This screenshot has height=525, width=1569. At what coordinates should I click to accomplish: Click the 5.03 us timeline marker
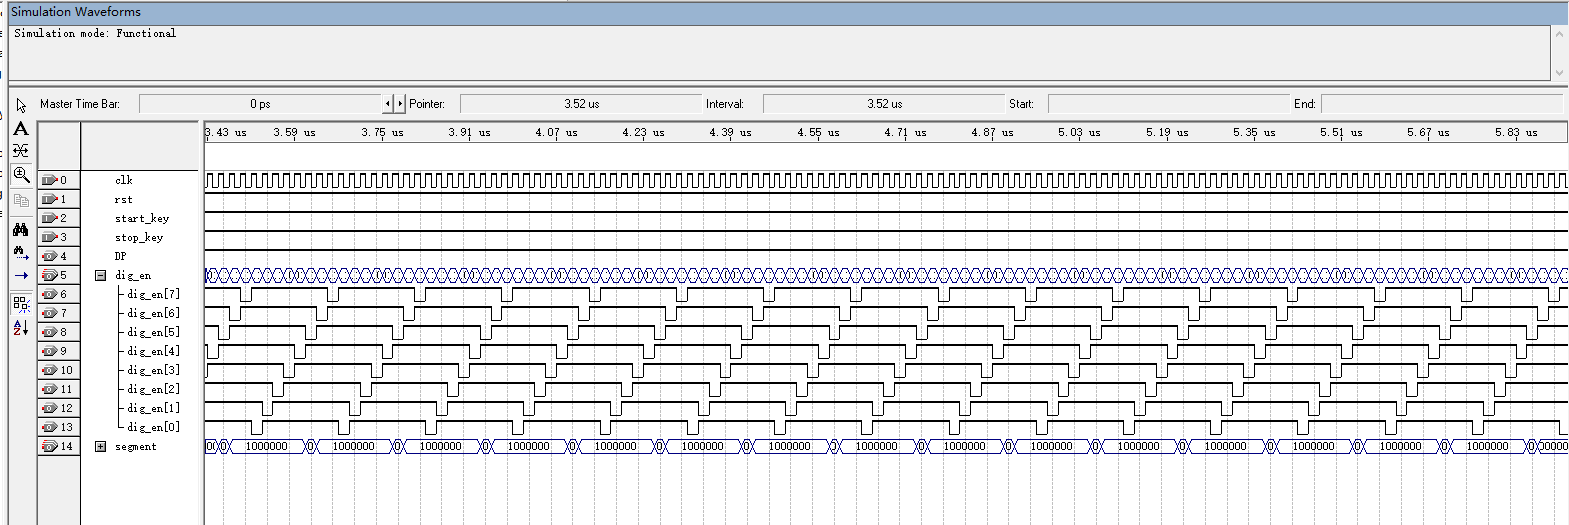click(x=1079, y=132)
